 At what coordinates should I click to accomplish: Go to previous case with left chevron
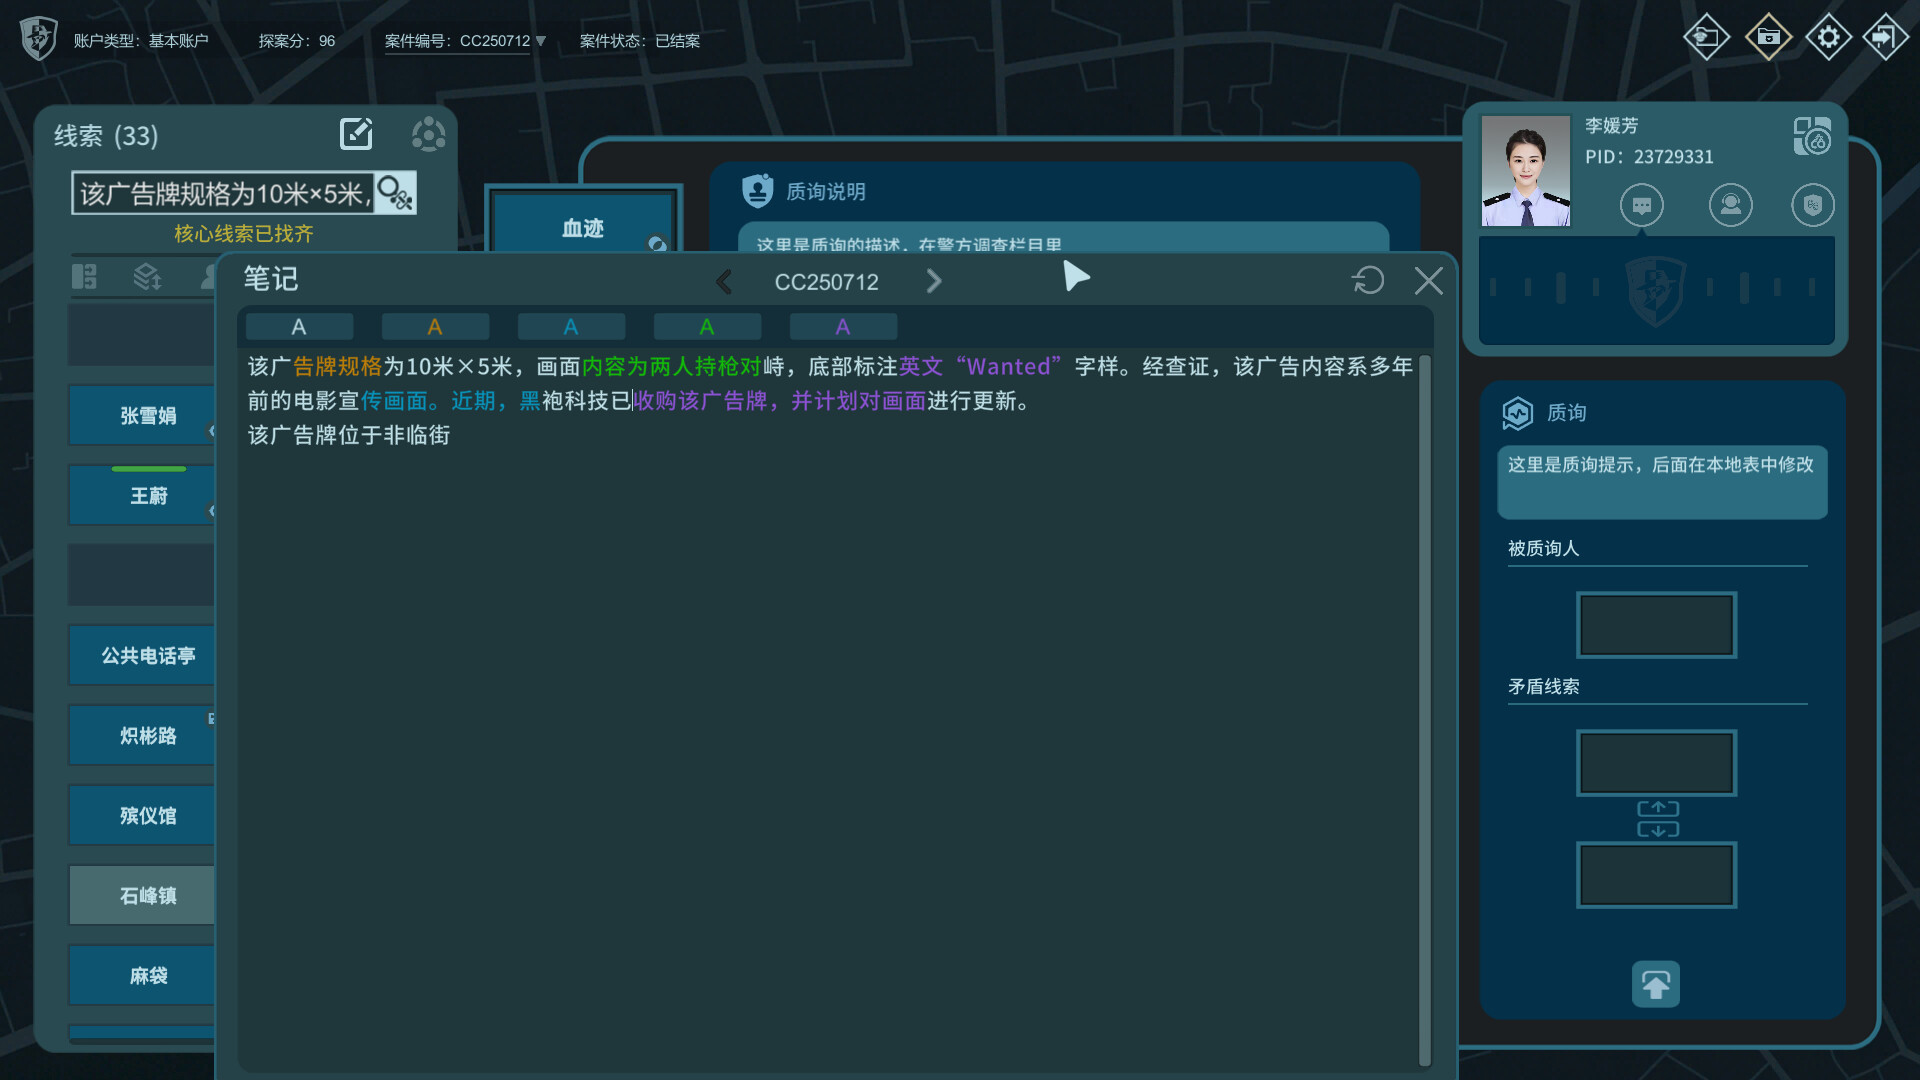(x=724, y=281)
